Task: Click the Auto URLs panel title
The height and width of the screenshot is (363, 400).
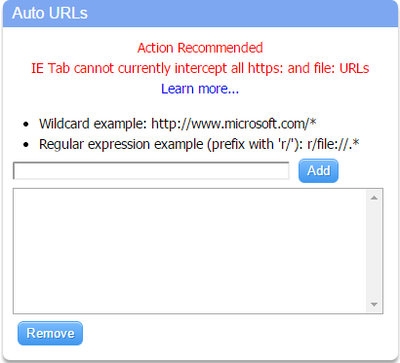Action: click(50, 13)
